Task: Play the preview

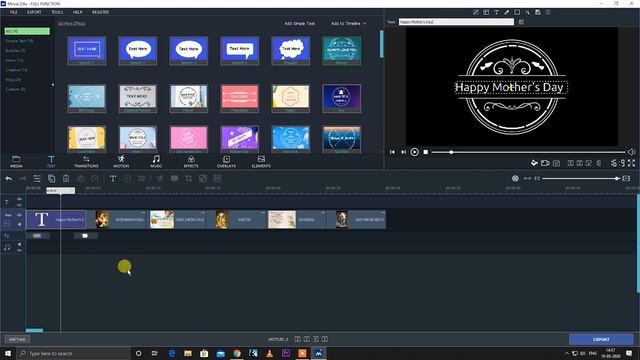Action: (x=414, y=152)
